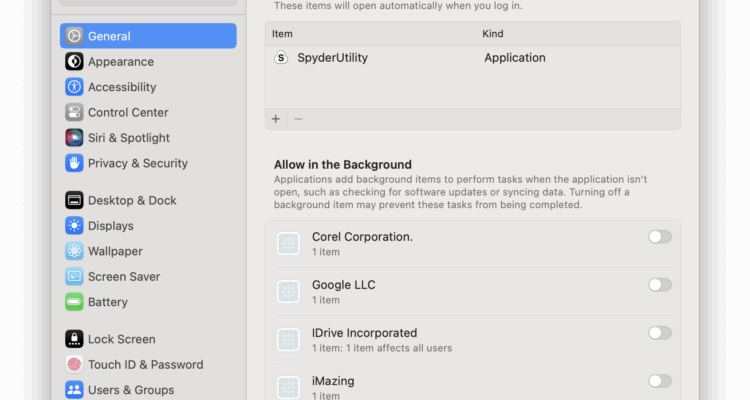Click the Desktop & Dock icon
Image resolution: width=750 pixels, height=400 pixels.
point(74,200)
